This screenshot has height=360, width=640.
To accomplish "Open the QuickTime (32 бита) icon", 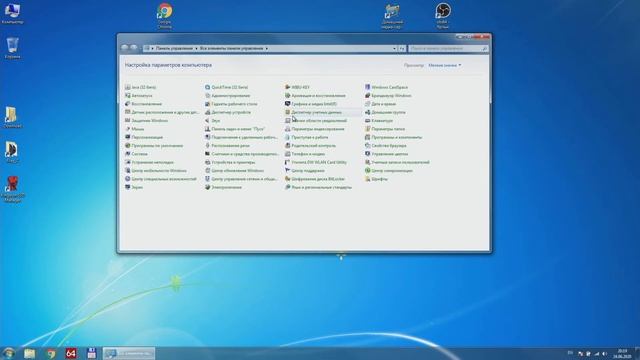I will (x=208, y=87).
